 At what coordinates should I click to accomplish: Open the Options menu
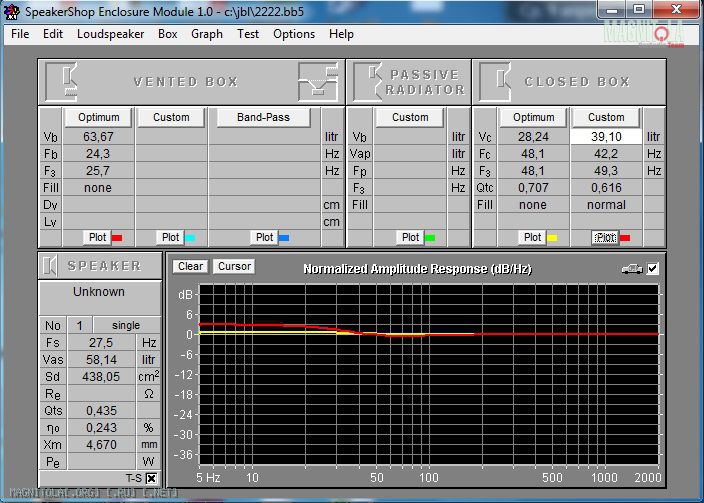coord(294,33)
